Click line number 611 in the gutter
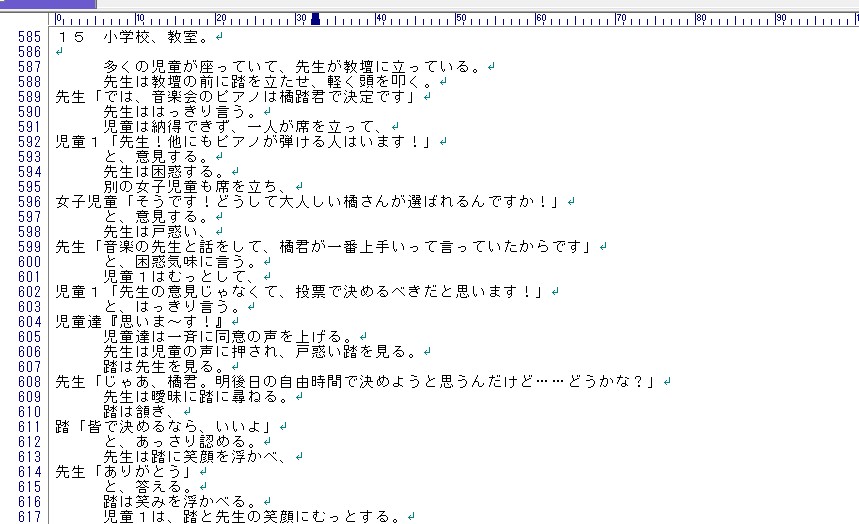The image size is (859, 524). [x=30, y=427]
